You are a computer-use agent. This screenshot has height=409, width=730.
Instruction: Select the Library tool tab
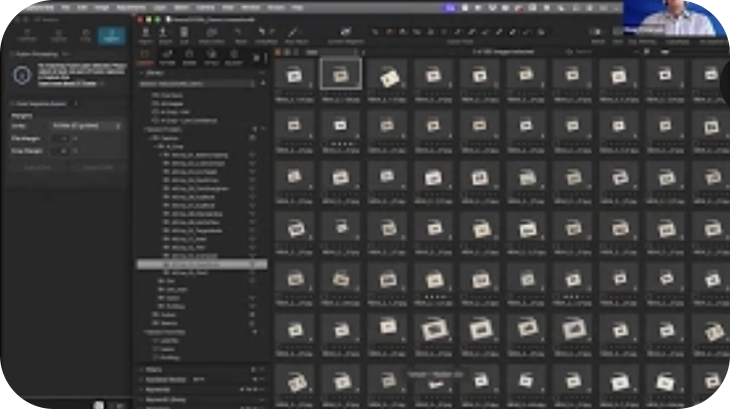(x=145, y=57)
